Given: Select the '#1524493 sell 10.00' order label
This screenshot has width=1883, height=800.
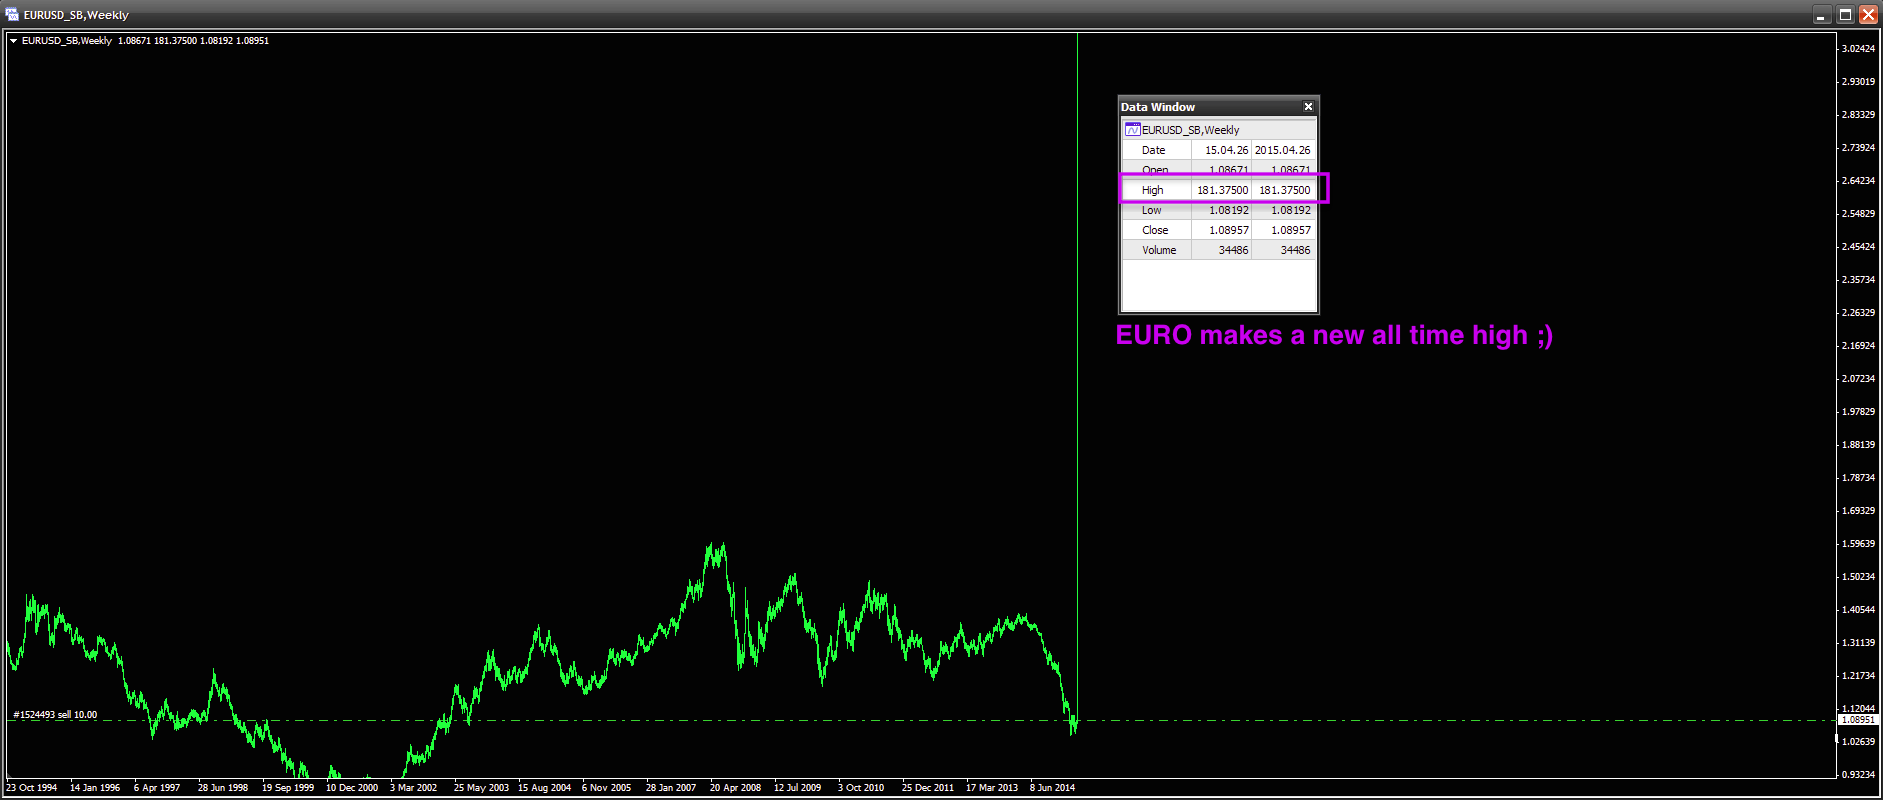Looking at the screenshot, I should 55,715.
